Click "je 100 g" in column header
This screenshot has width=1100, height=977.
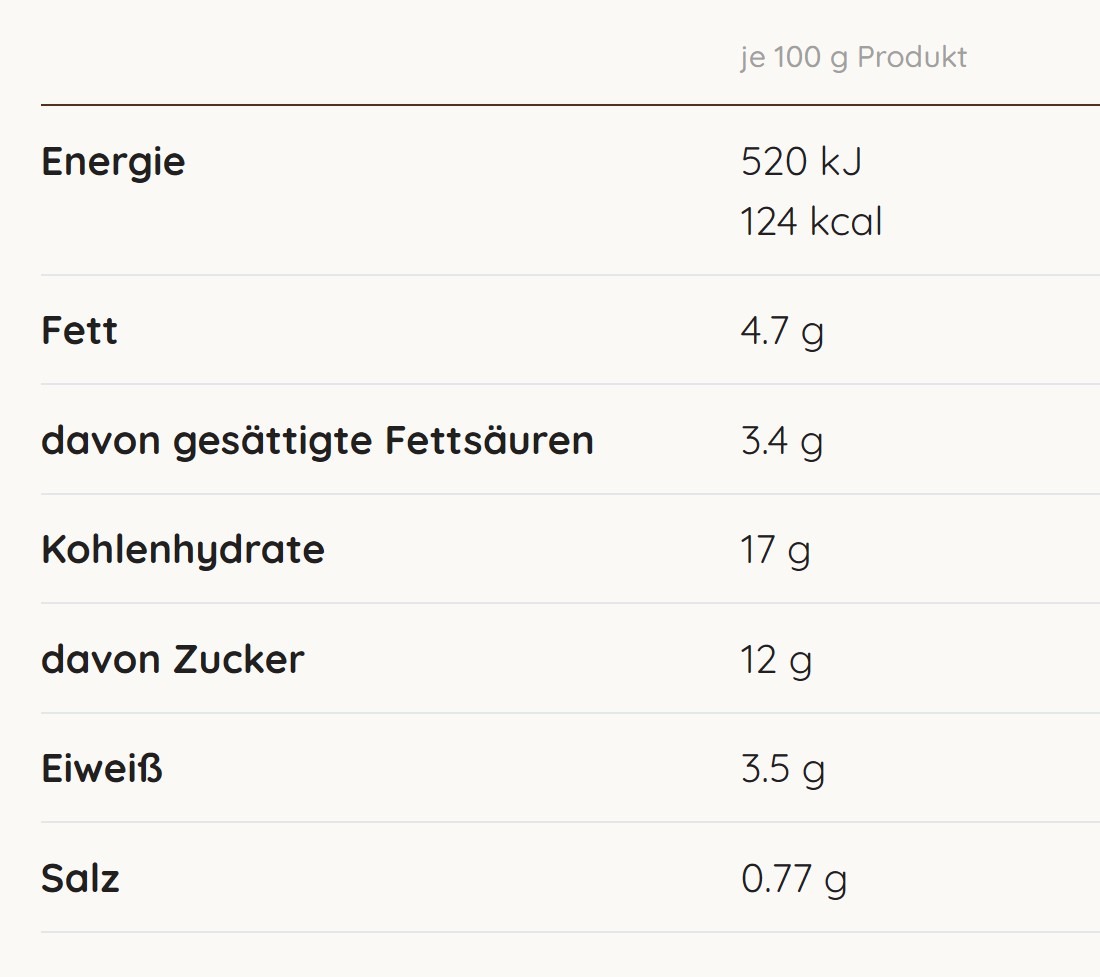point(794,58)
